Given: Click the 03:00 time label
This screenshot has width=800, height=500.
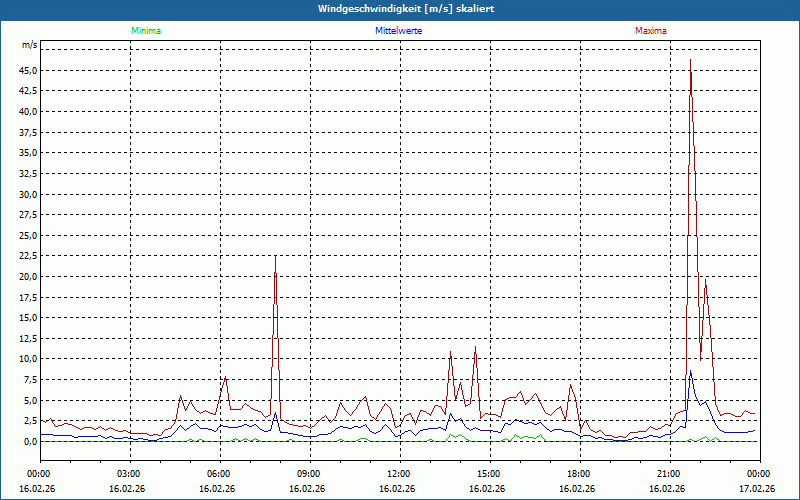Looking at the screenshot, I should (127, 474).
